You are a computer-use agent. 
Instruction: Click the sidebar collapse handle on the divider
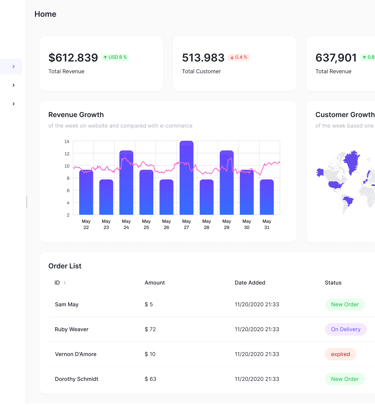[x=27, y=202]
